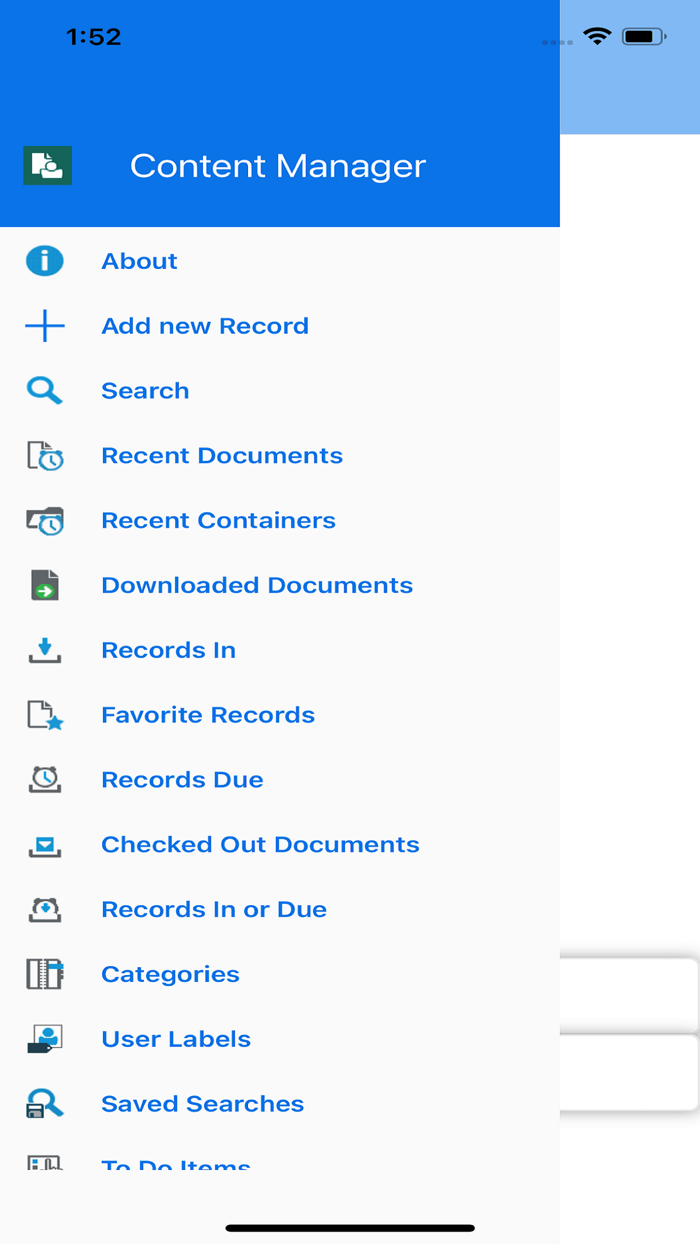Tap the About info icon
Screen dimensions: 700x1244
click(44, 260)
